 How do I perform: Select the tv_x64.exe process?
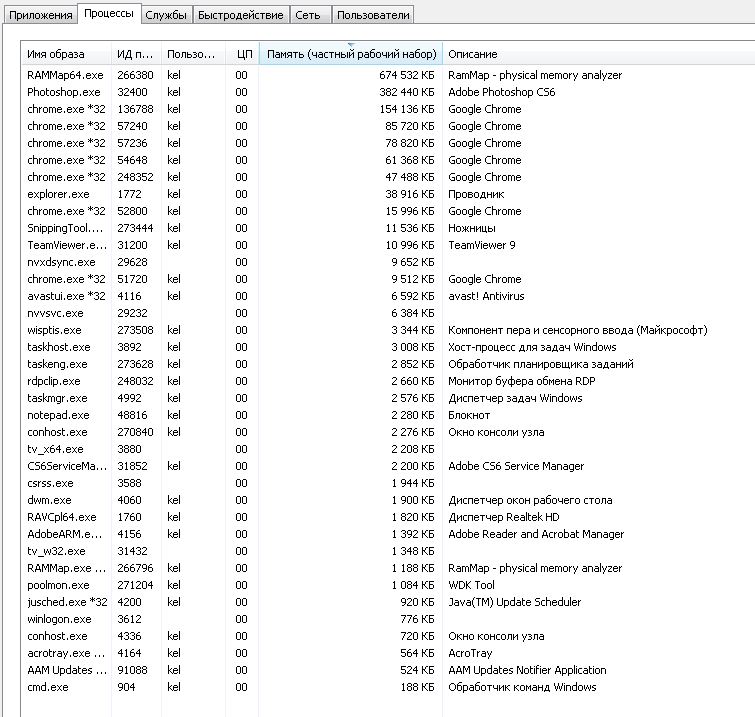pos(388,449)
